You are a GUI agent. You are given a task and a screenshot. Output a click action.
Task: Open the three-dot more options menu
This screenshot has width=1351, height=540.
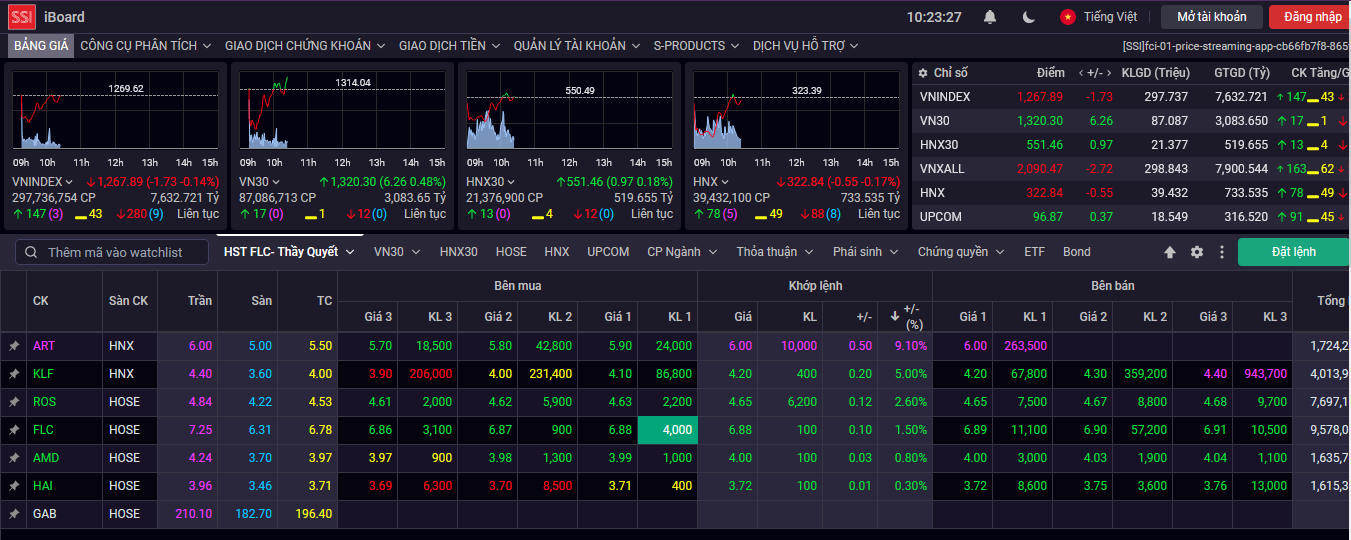click(x=1221, y=252)
